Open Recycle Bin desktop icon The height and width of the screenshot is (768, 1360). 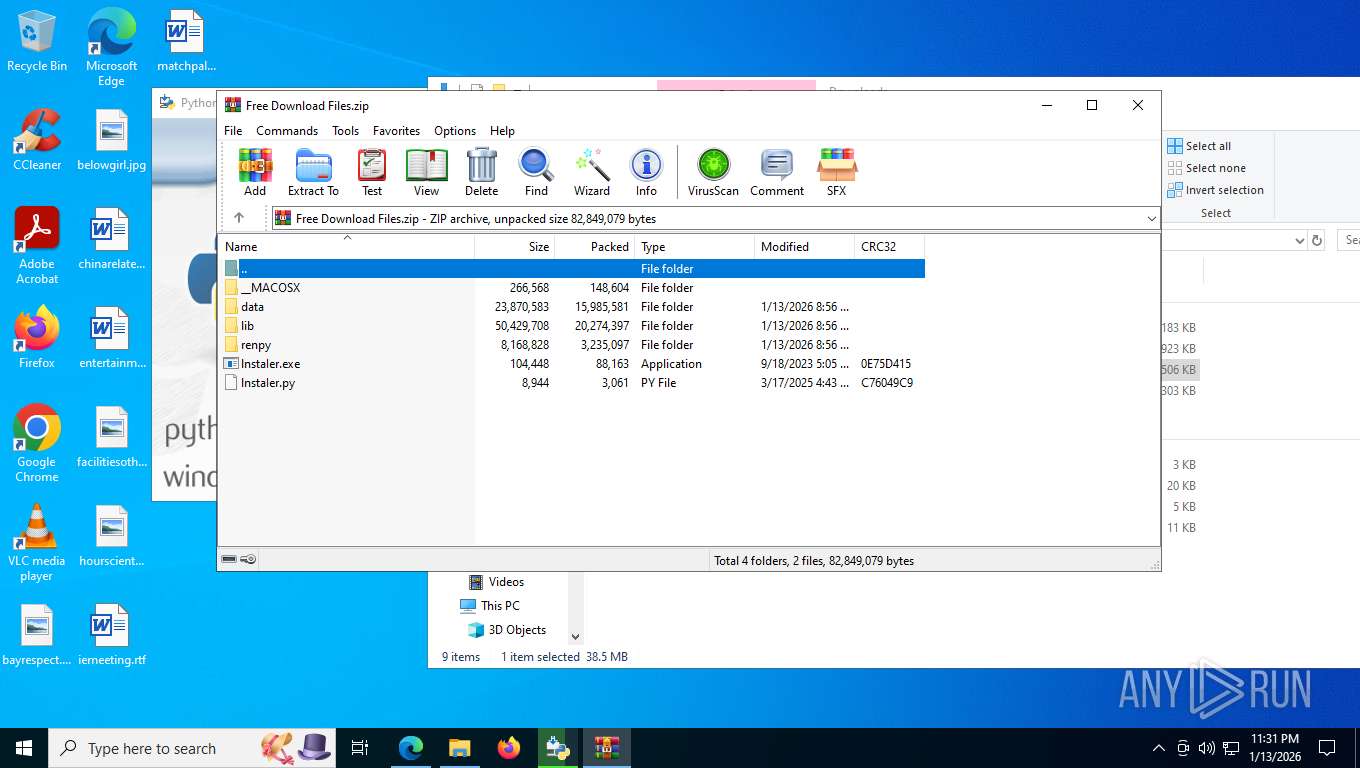[x=37, y=41]
